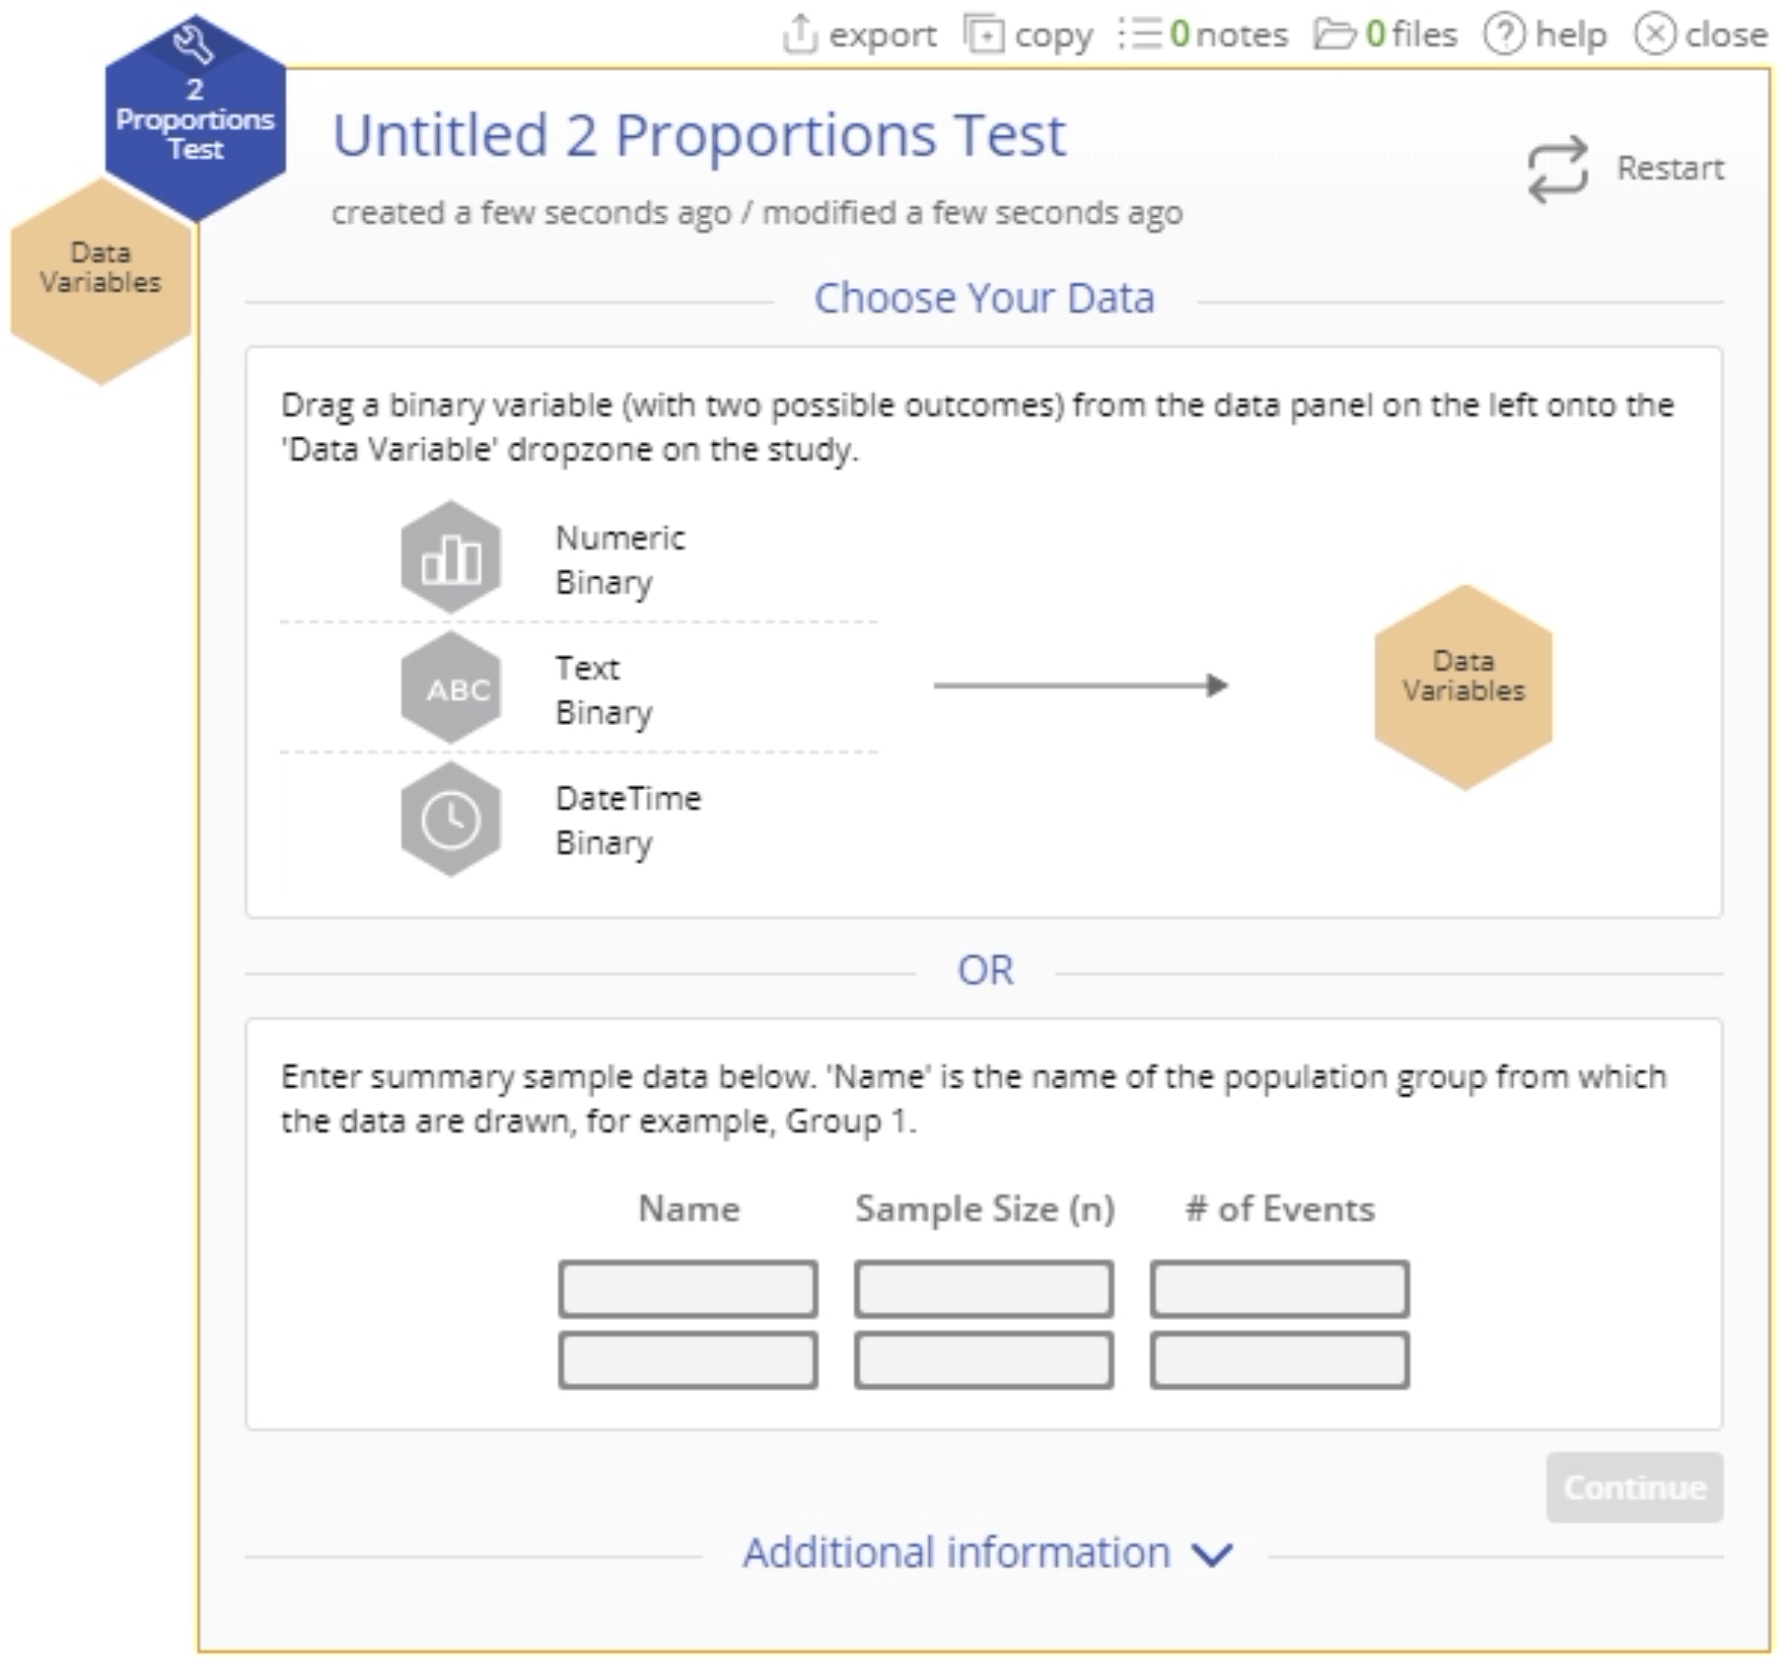Close the study with the close icon
Image resolution: width=1791 pixels, height=1670 pixels.
1655,35
